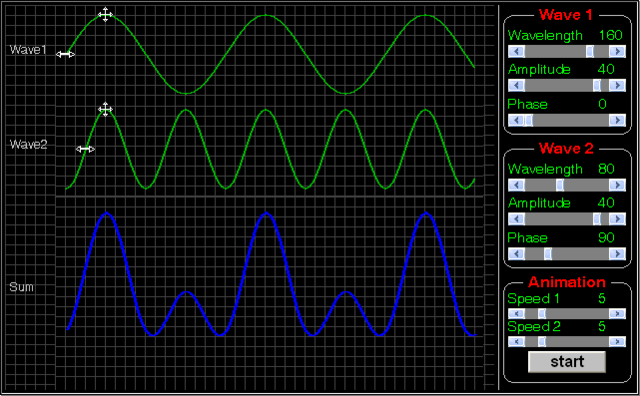Increase Speed 1 with right arrow

point(617,314)
